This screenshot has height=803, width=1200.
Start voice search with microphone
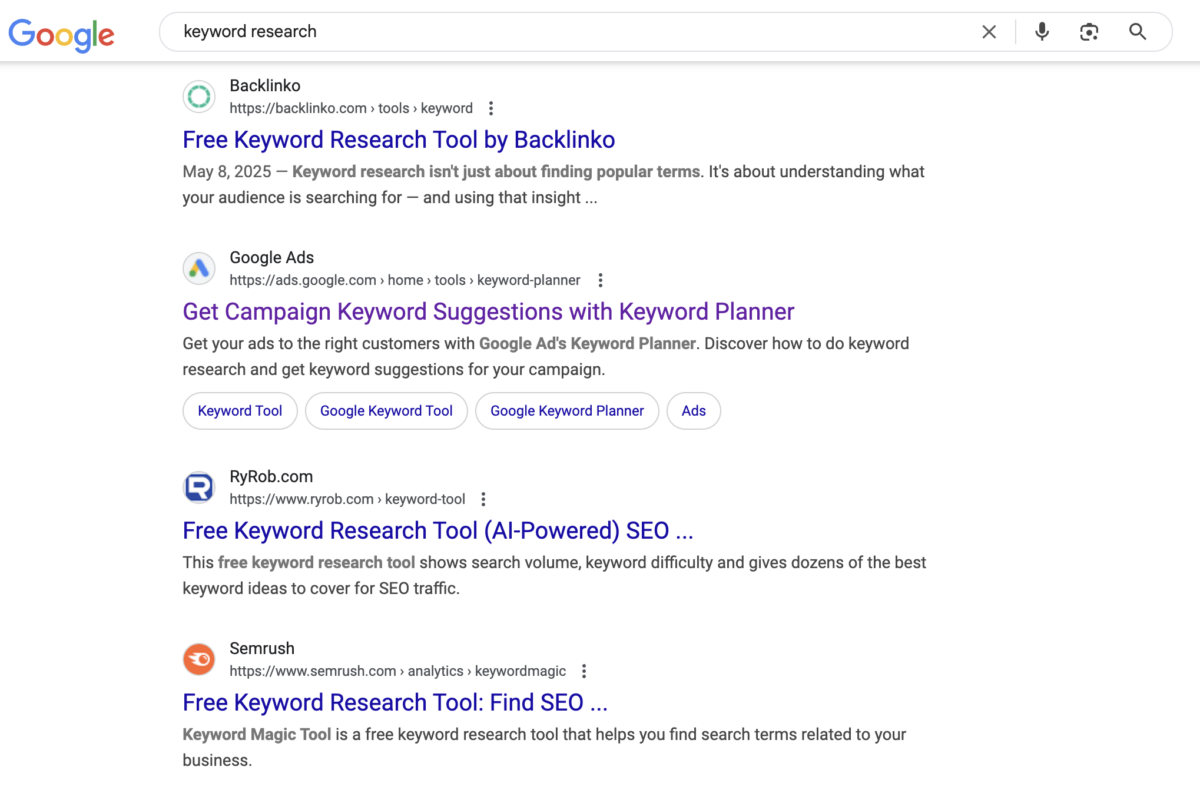tap(1042, 32)
